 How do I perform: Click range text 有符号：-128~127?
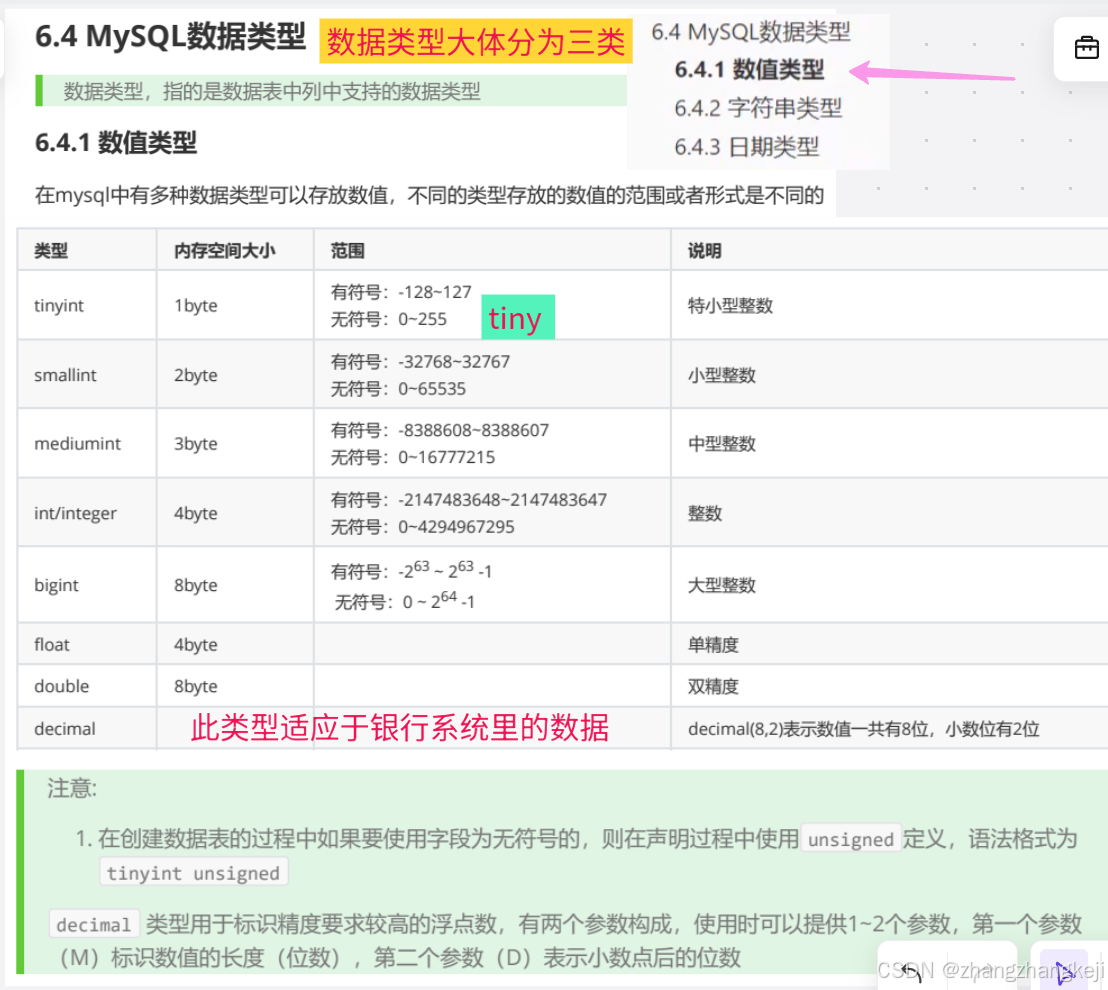click(401, 292)
